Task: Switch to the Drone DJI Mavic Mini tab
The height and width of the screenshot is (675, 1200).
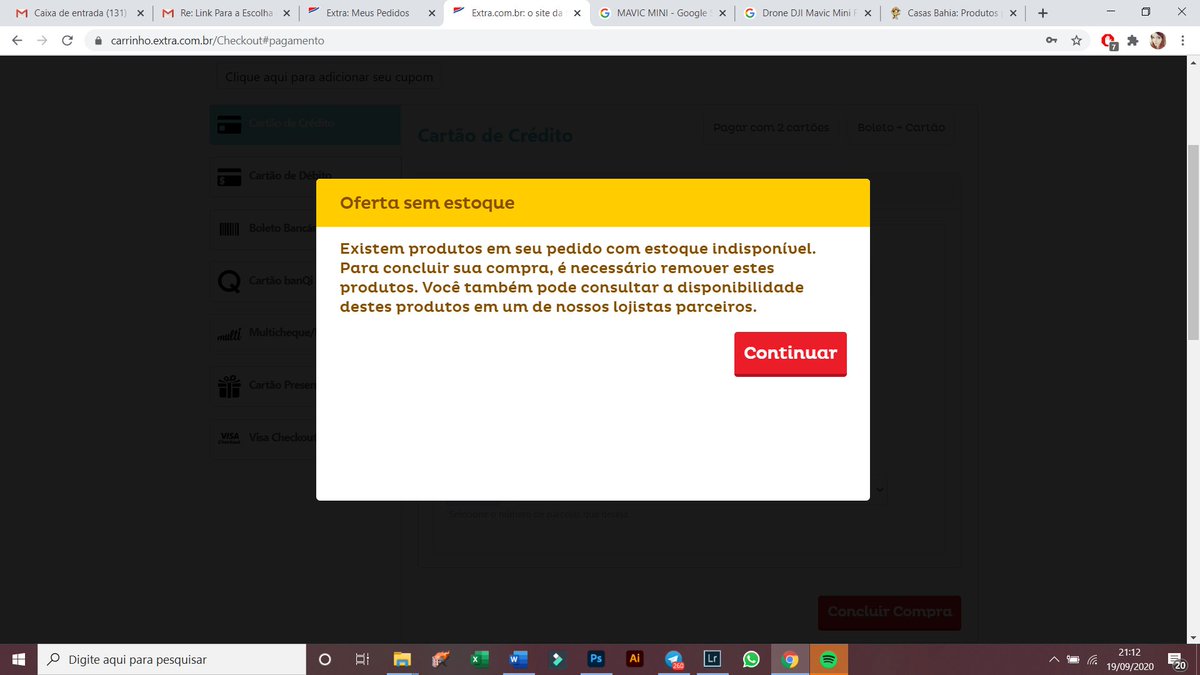Action: pyautogui.click(x=809, y=14)
